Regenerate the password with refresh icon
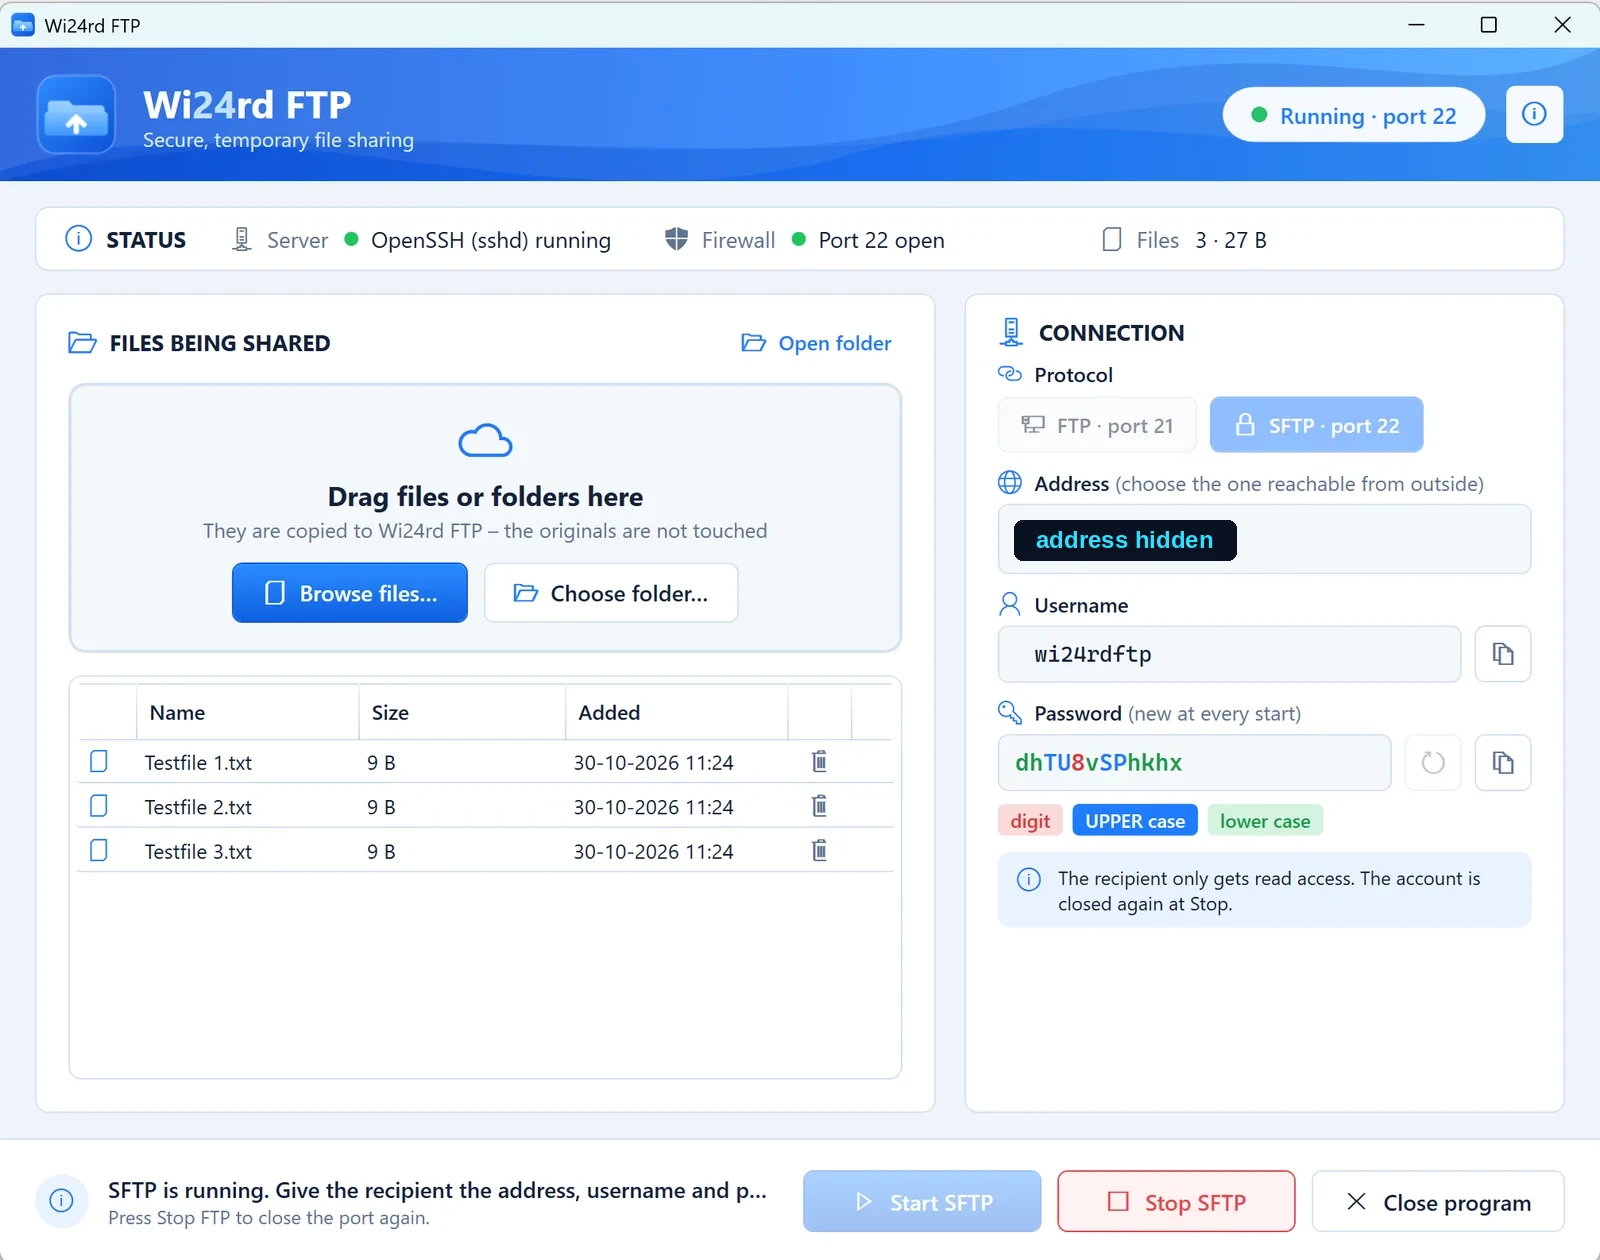Viewport: 1600px width, 1260px height. click(x=1433, y=763)
